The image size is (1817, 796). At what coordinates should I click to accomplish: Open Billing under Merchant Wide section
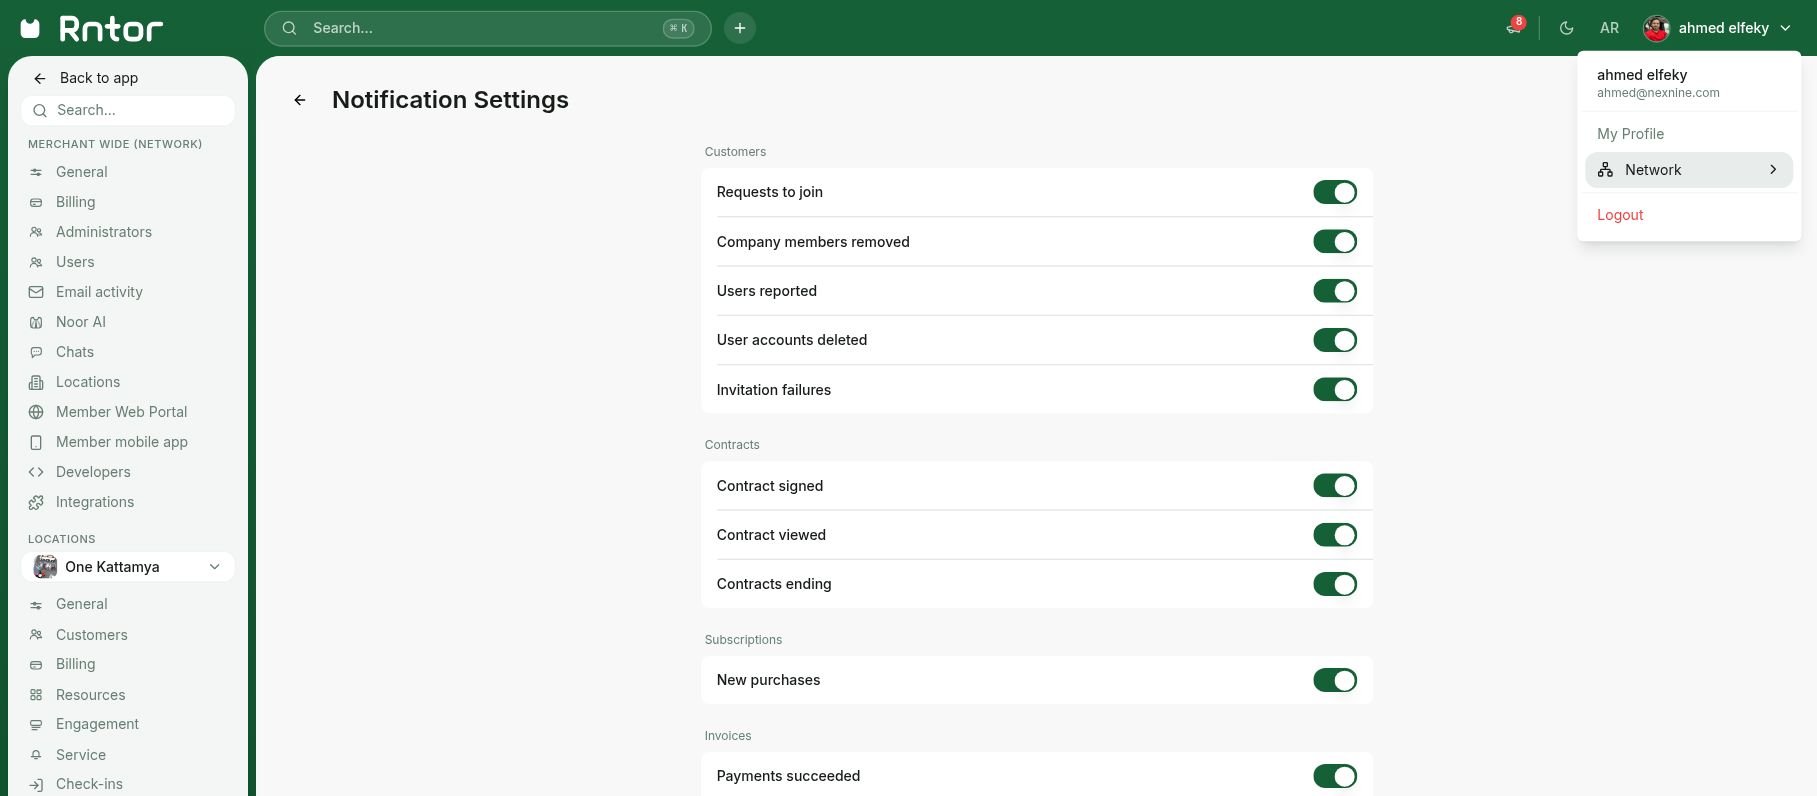click(75, 202)
